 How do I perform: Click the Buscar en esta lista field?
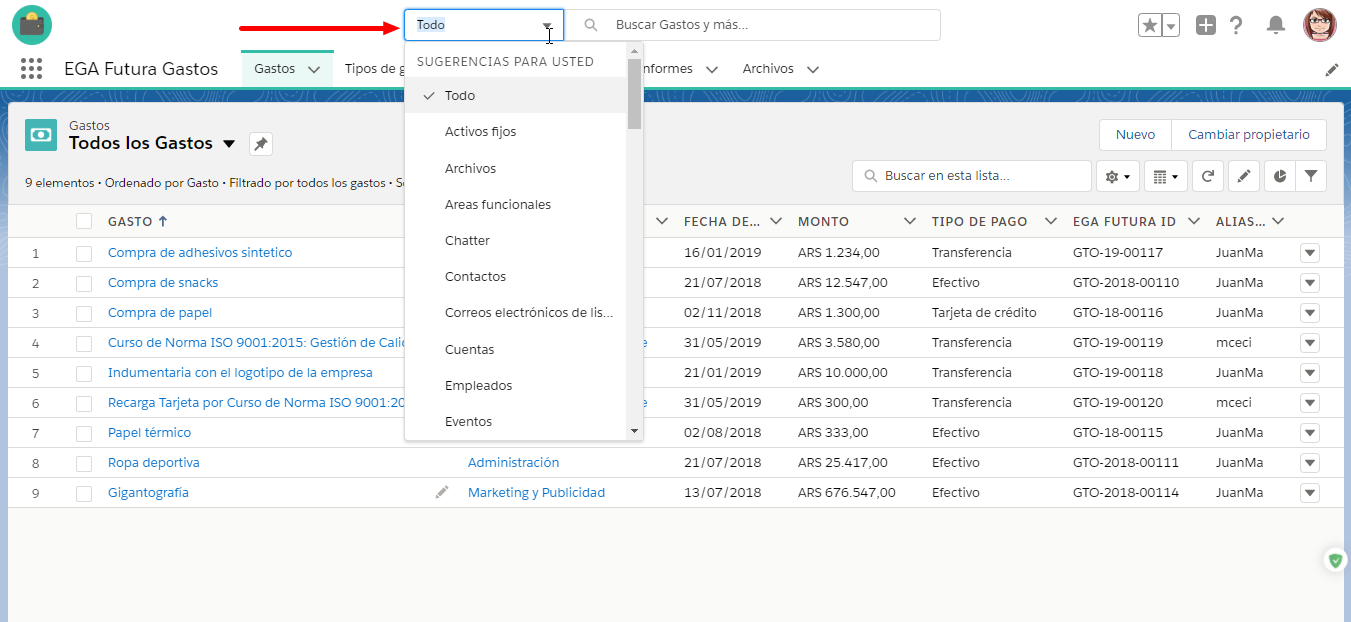[980, 176]
